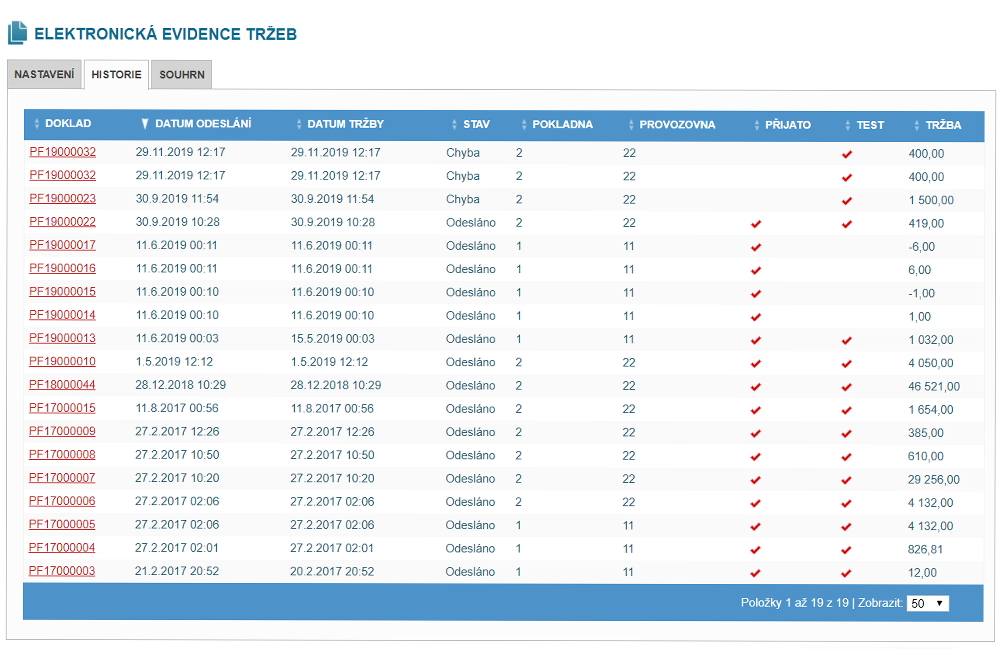Open the Zobrazit page size dropdown
1000x655 pixels.
tap(927, 603)
